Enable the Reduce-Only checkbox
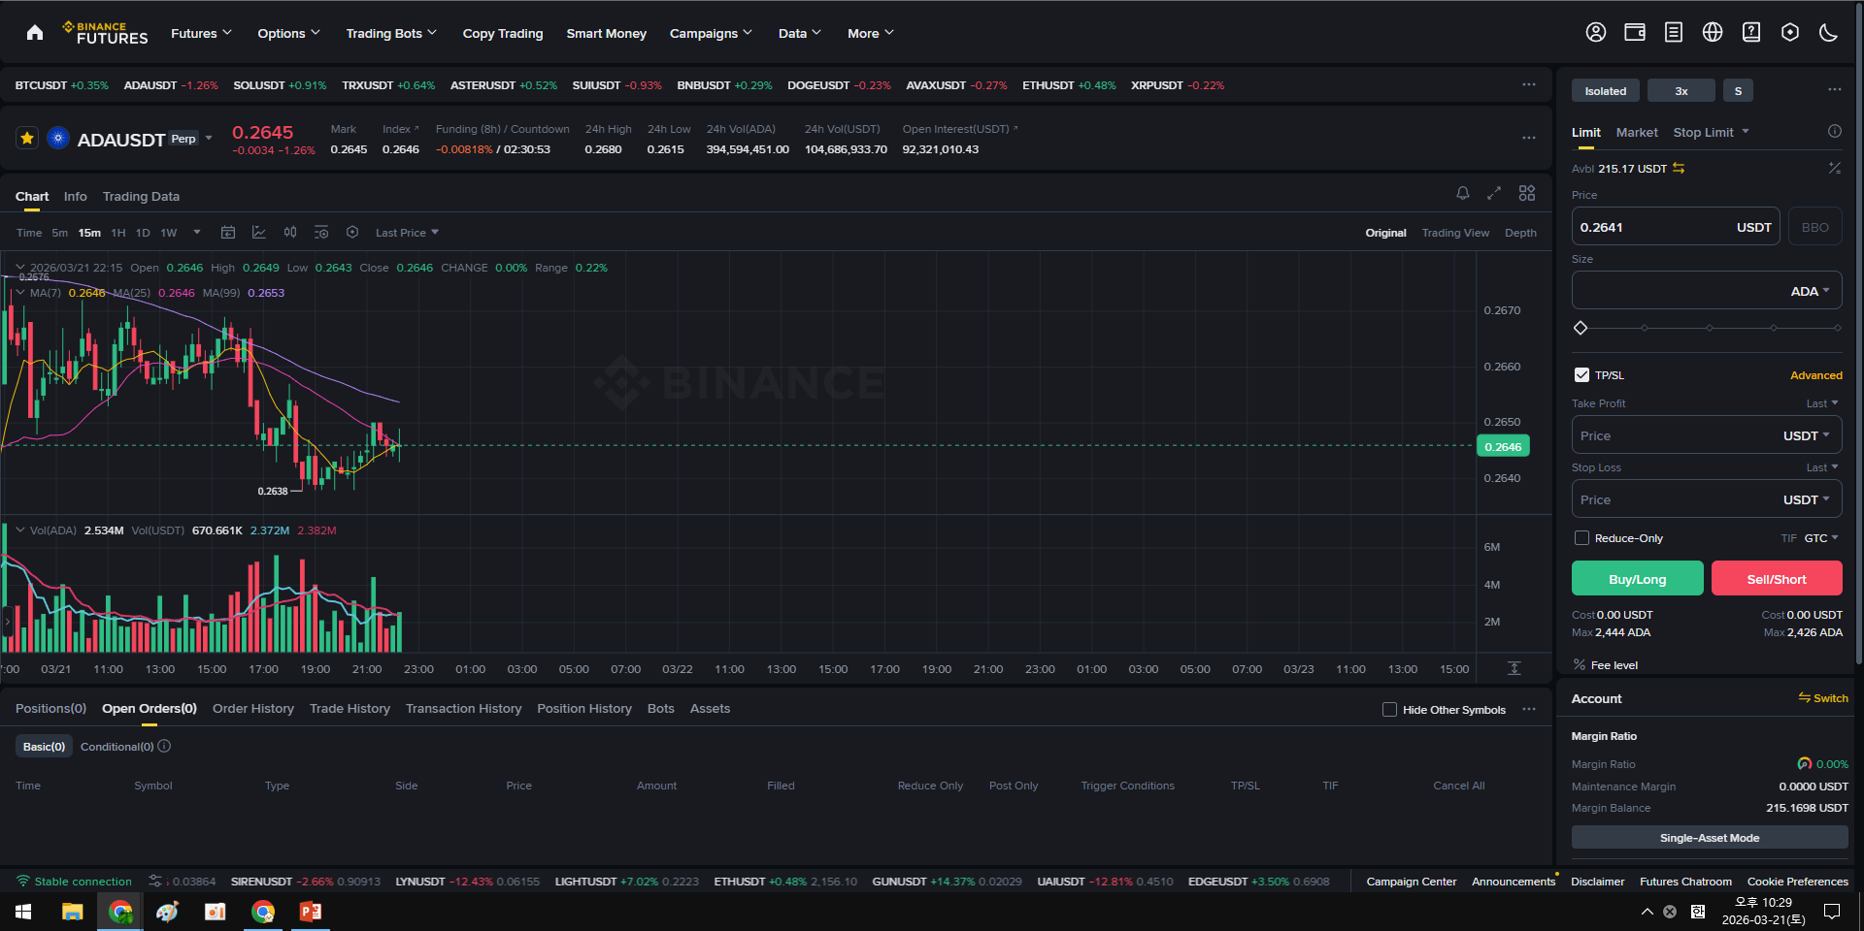The width and height of the screenshot is (1864, 931). pos(1581,538)
